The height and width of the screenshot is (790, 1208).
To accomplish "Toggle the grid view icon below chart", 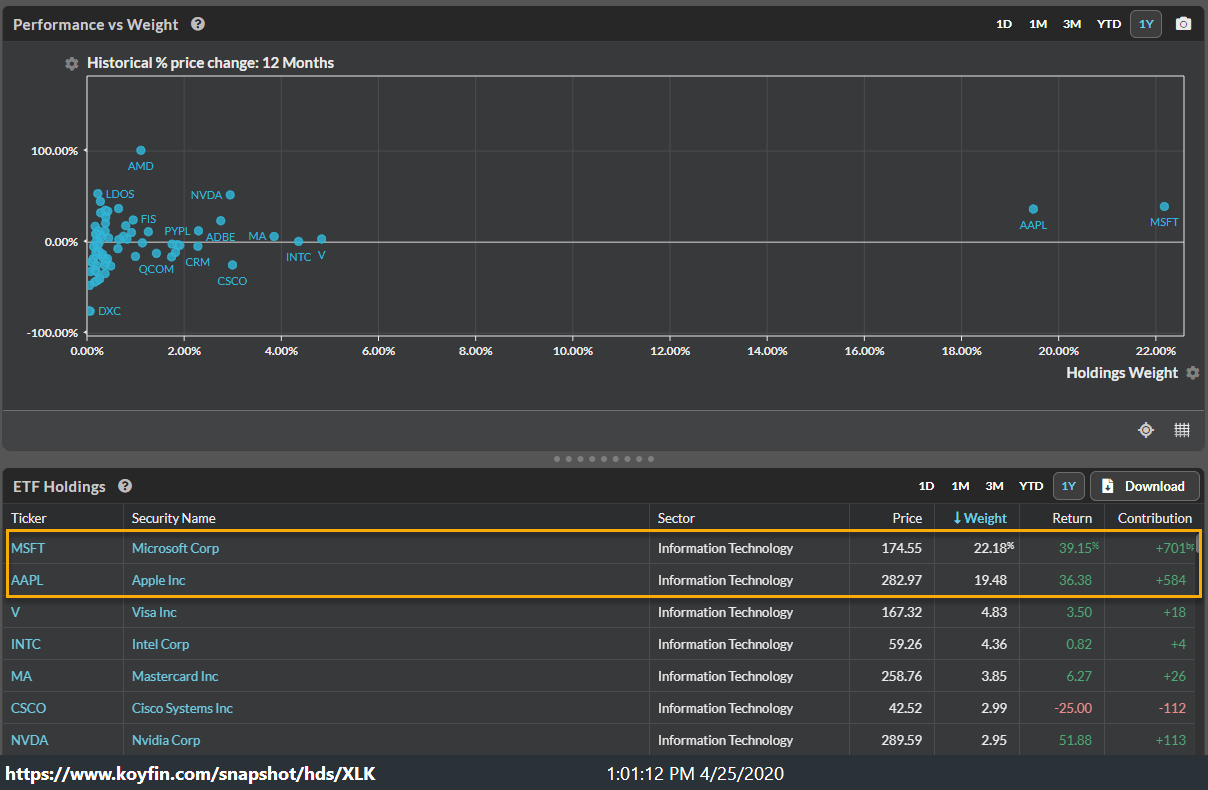I will pyautogui.click(x=1182, y=430).
